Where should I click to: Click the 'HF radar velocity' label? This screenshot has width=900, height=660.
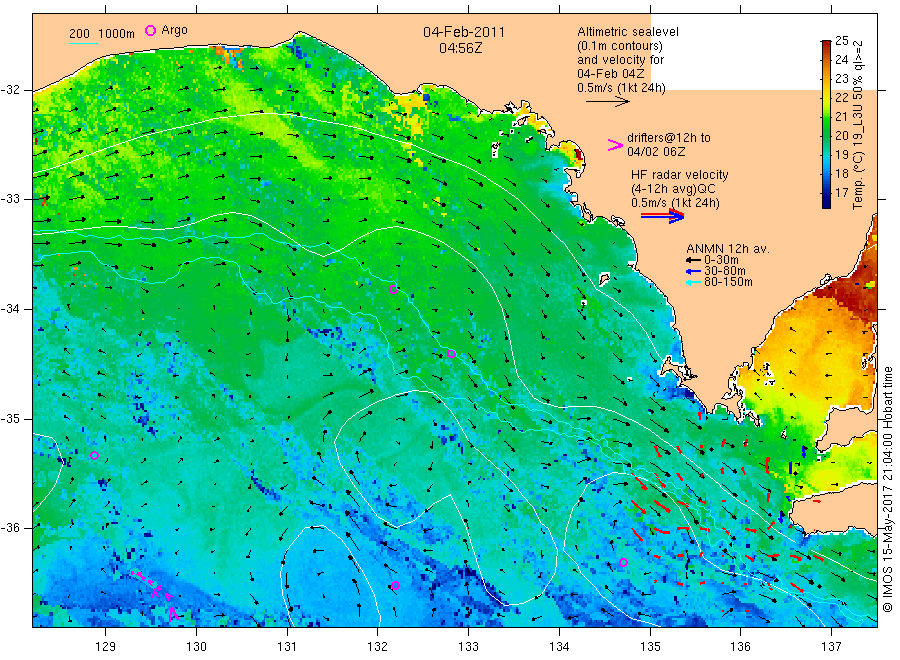tap(680, 174)
